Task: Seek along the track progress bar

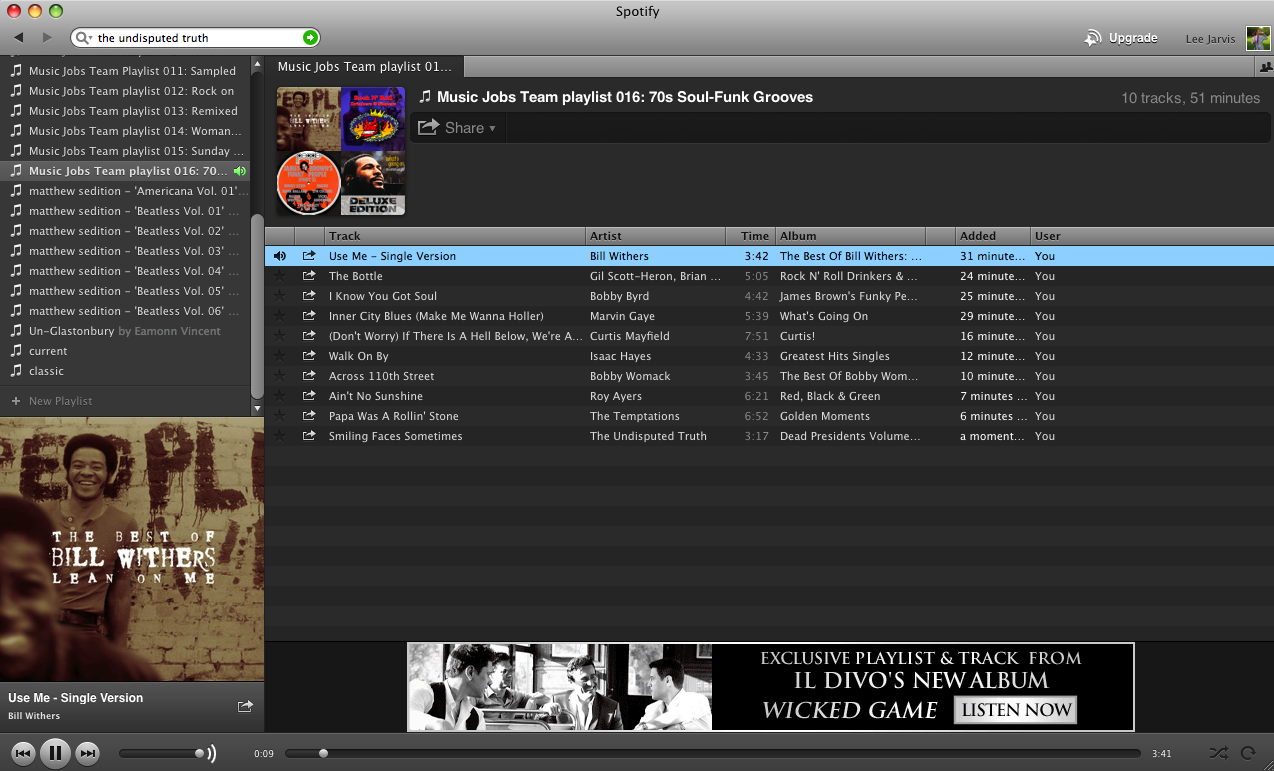Action: (x=712, y=753)
